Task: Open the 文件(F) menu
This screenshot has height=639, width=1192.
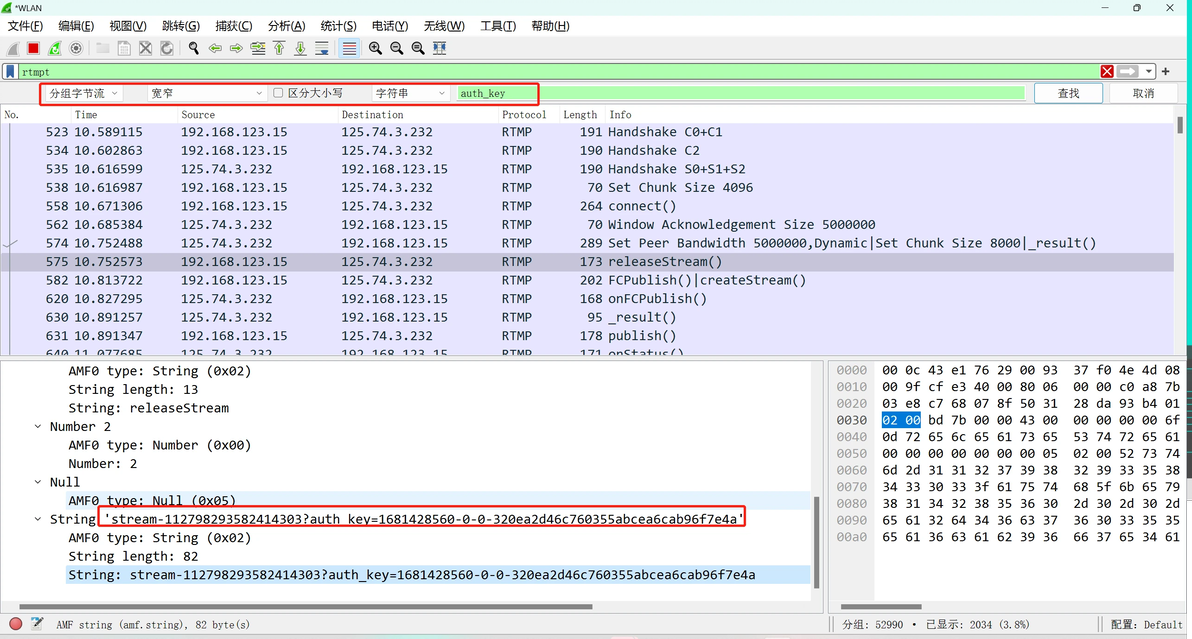Action: (25, 26)
